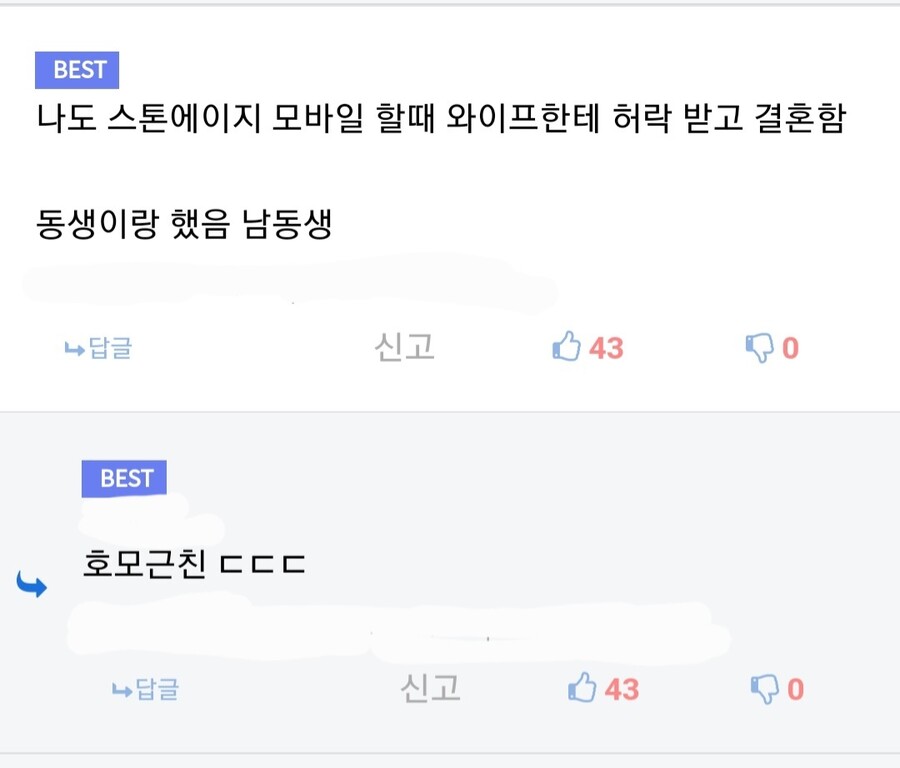The image size is (900, 768).
Task: Reply to the 호모근친 comment via 답글
Action: coord(145,689)
